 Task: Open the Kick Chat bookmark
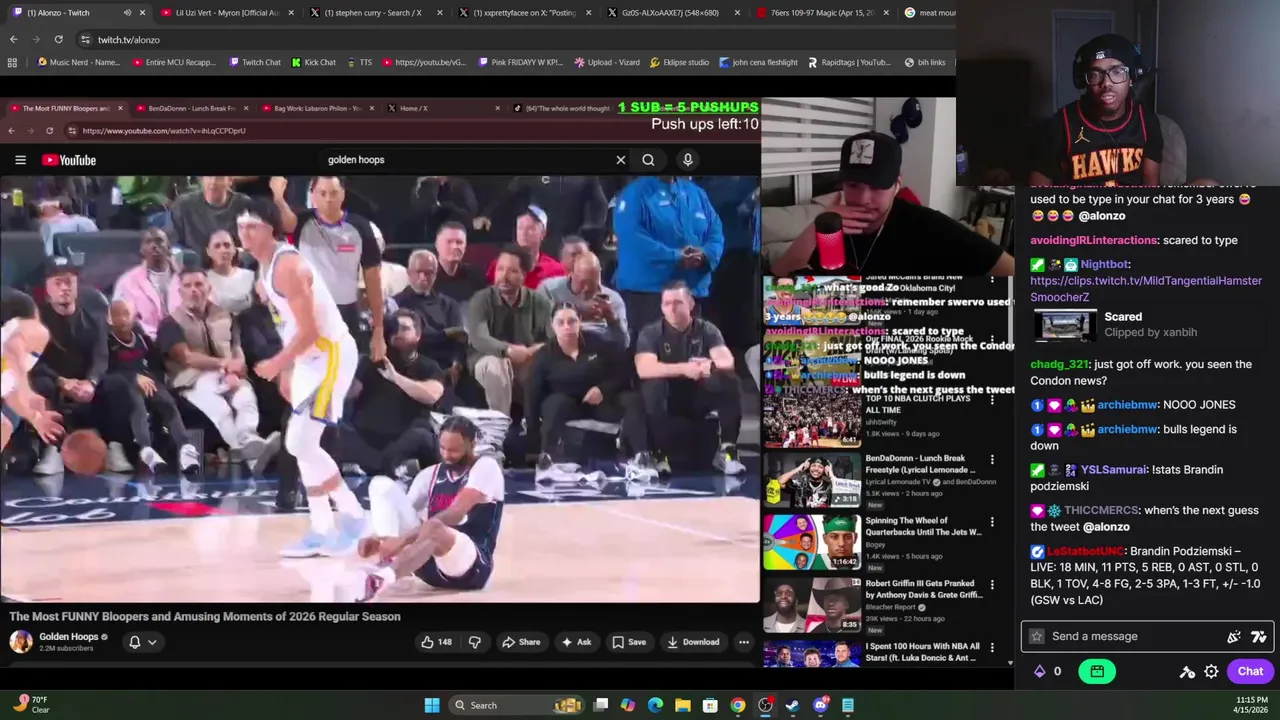point(314,62)
